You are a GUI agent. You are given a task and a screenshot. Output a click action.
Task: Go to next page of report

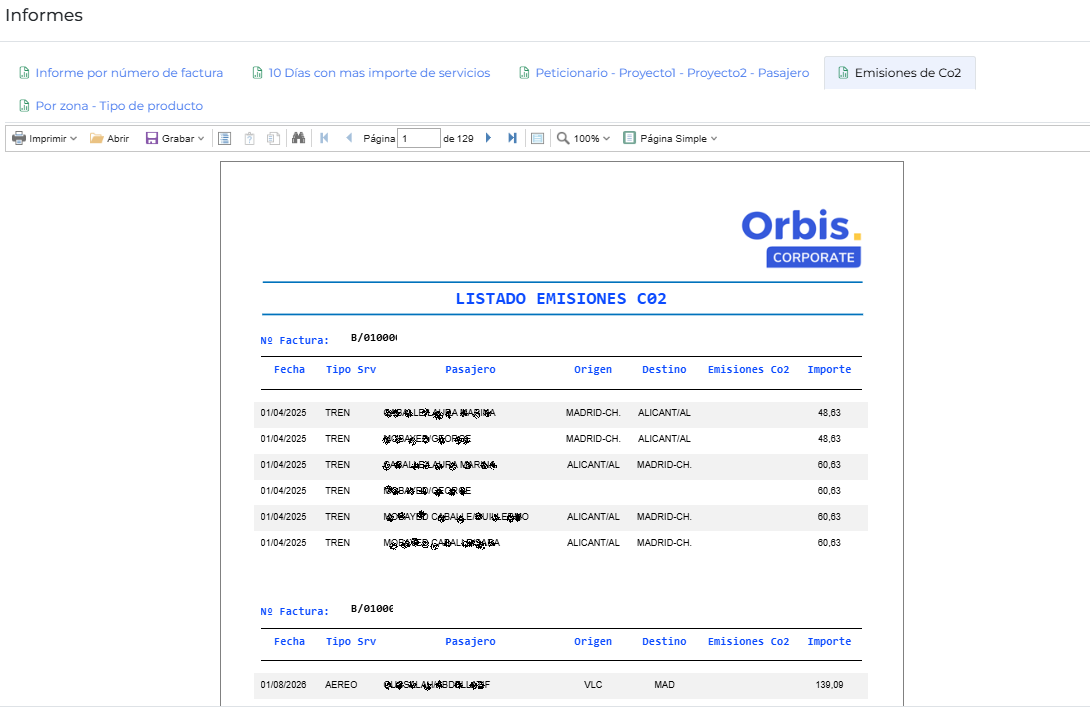(488, 138)
